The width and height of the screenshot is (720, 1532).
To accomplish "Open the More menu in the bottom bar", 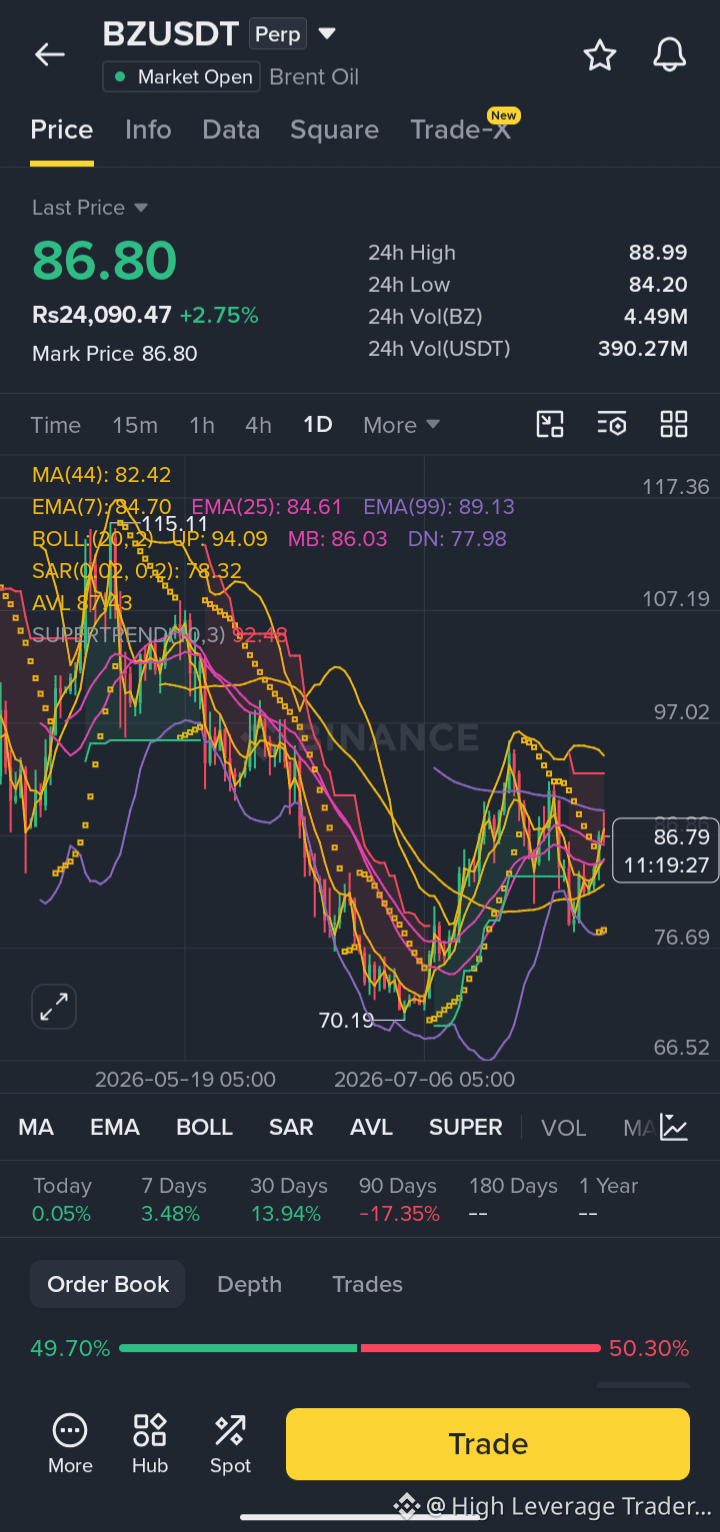I will (x=70, y=1444).
